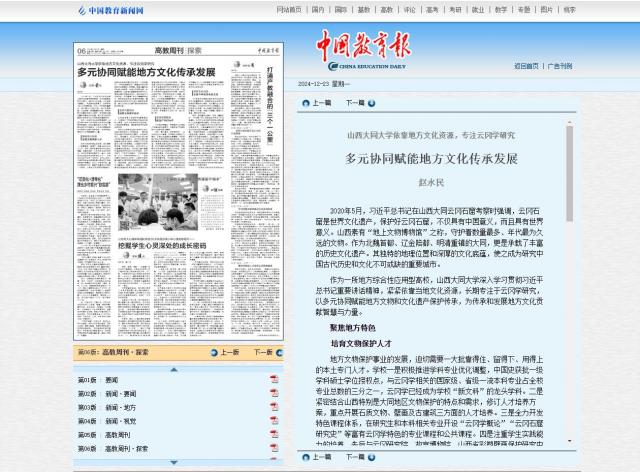Open the PDF icon for 第05版 高教周刊
Viewport: 640px width, 472px height.
274,436
